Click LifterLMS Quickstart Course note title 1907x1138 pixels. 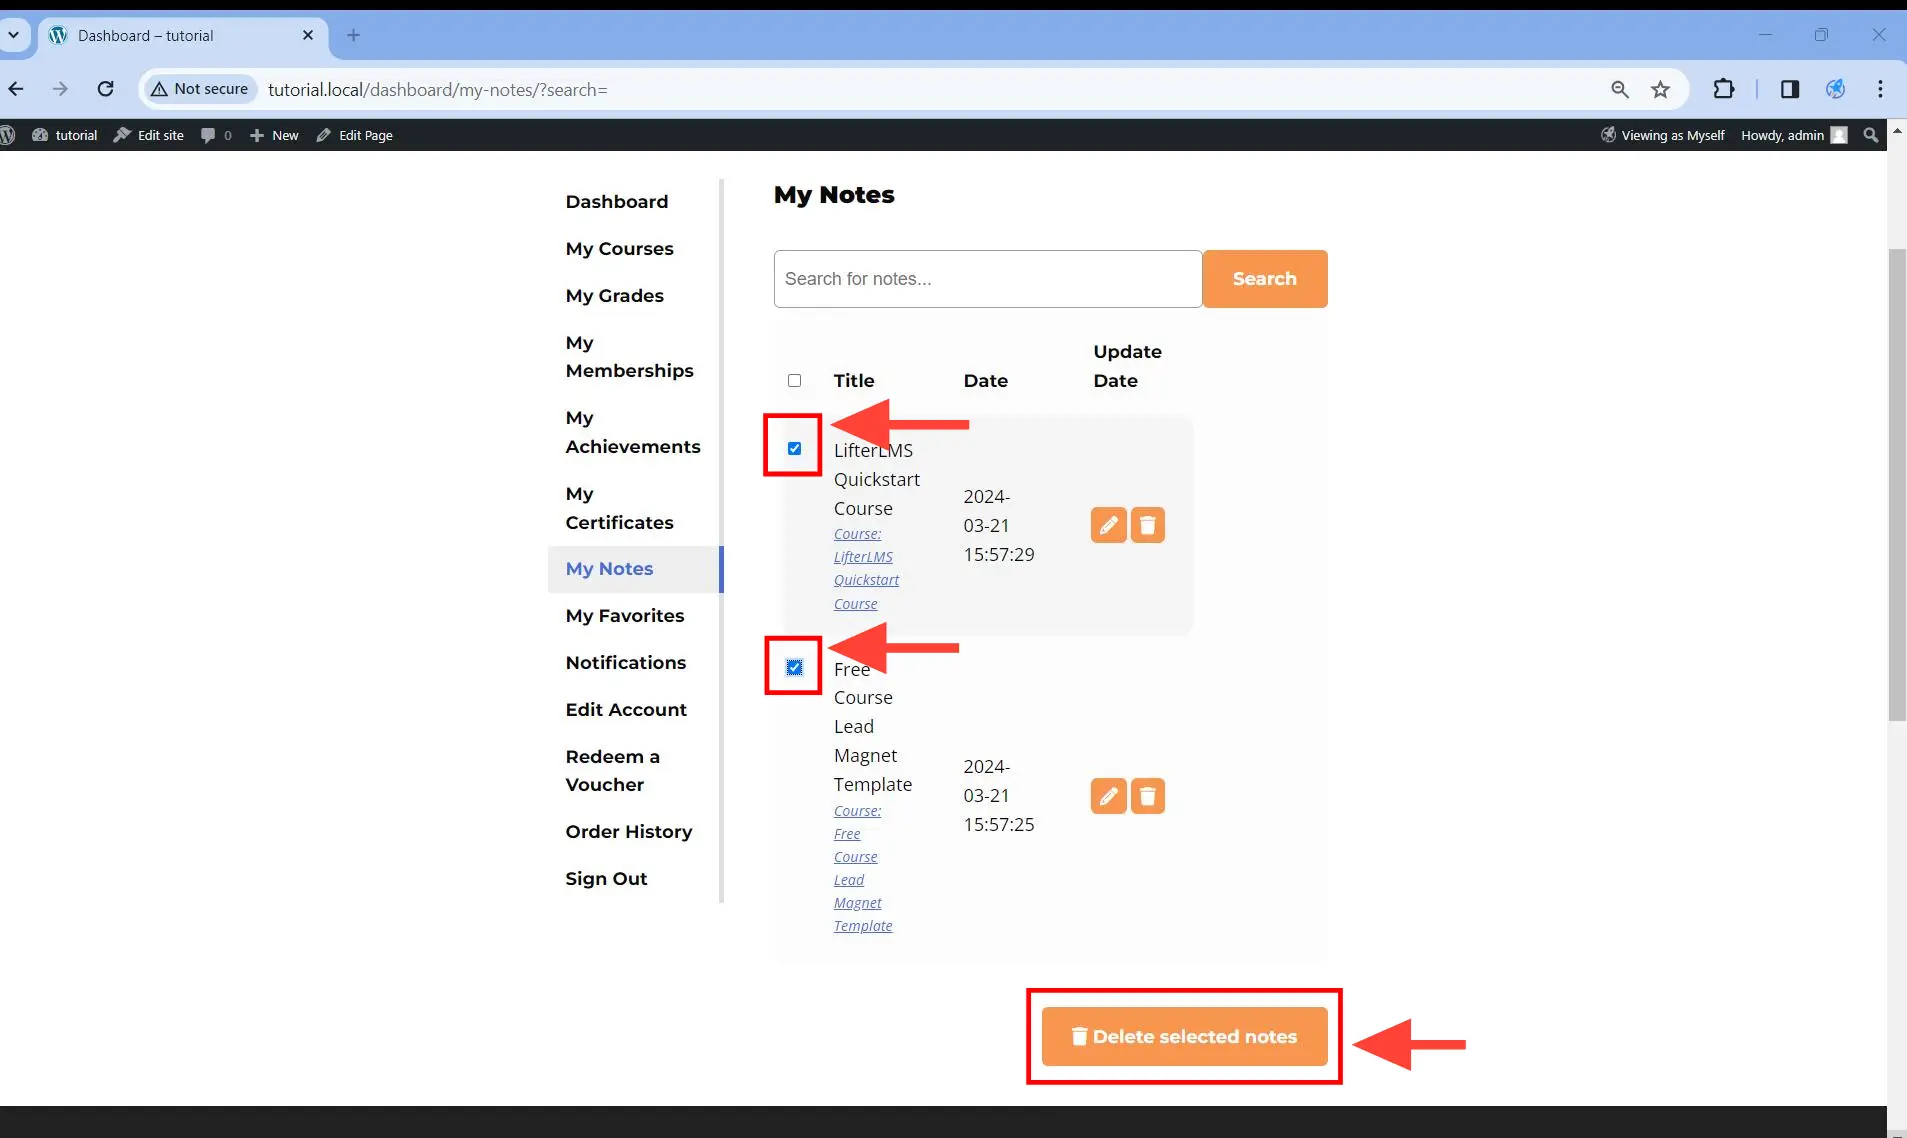pyautogui.click(x=877, y=479)
